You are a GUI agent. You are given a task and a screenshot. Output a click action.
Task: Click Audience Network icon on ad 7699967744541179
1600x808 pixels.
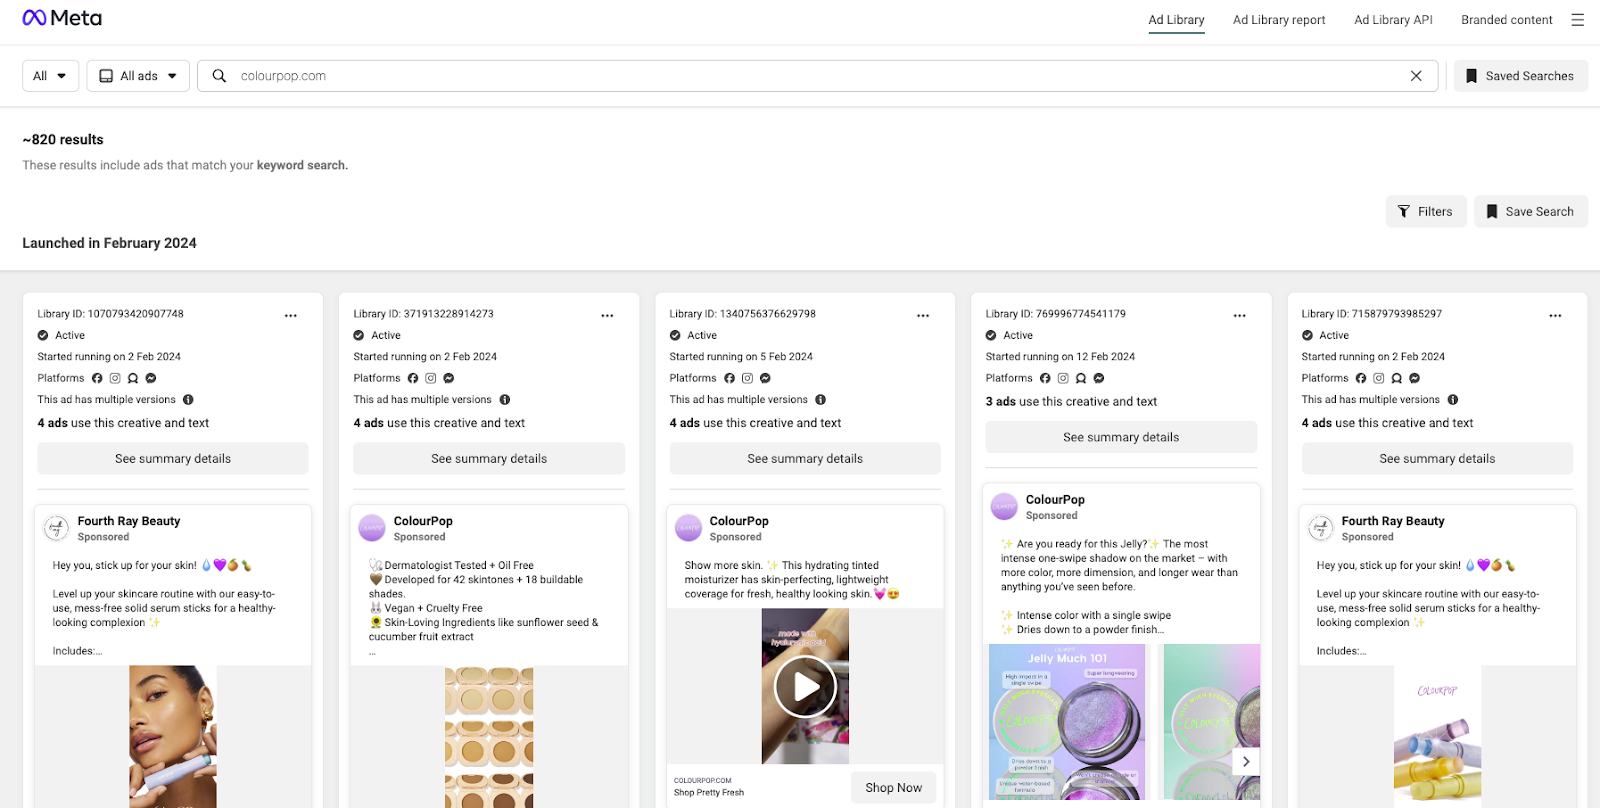point(1081,378)
